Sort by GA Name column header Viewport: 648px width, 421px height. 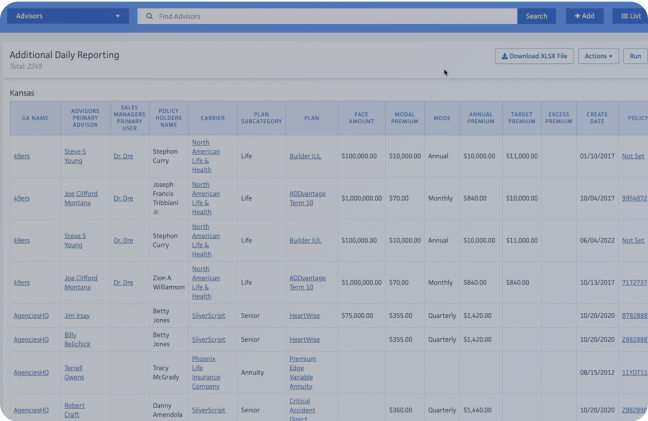click(35, 118)
